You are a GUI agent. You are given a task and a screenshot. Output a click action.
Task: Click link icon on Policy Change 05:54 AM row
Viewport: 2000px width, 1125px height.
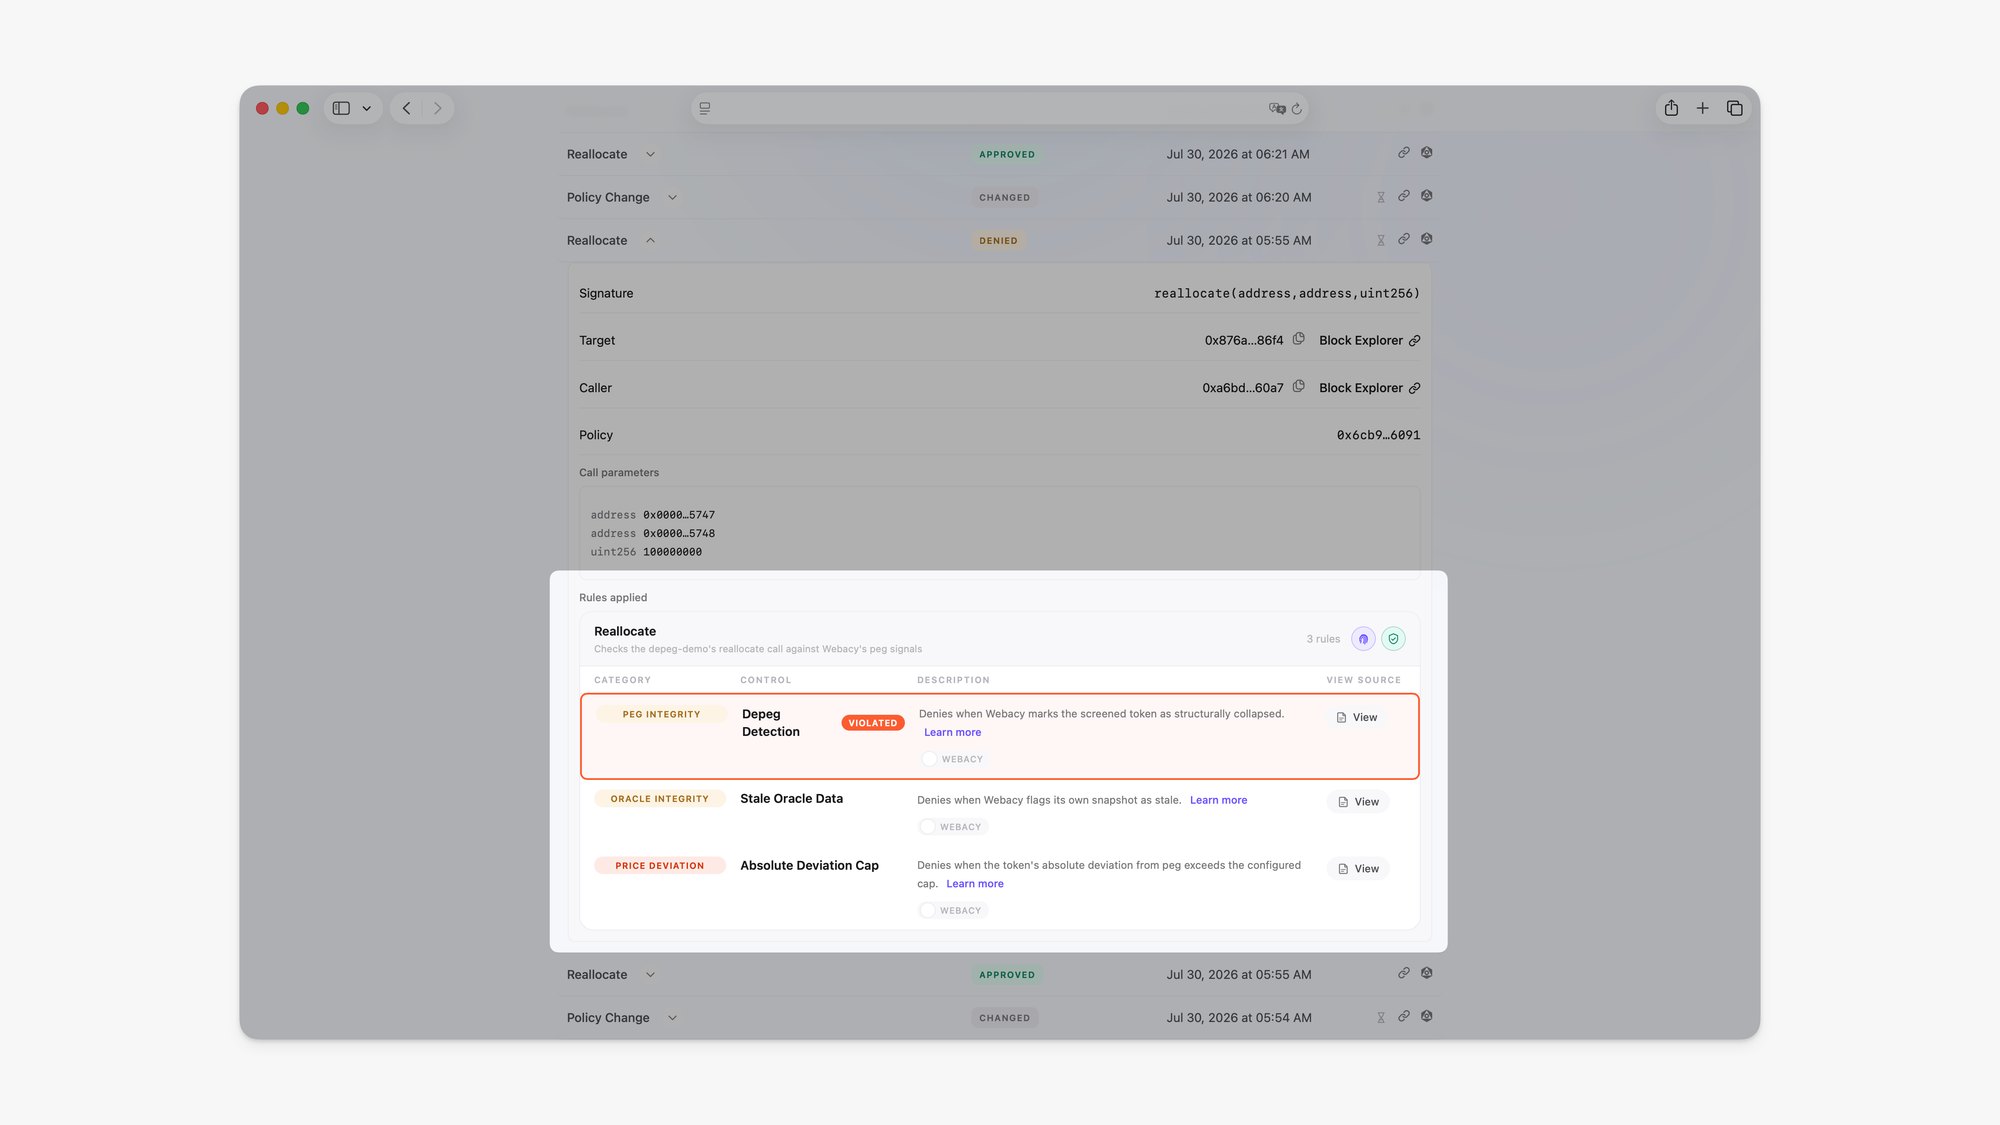[1404, 1016]
